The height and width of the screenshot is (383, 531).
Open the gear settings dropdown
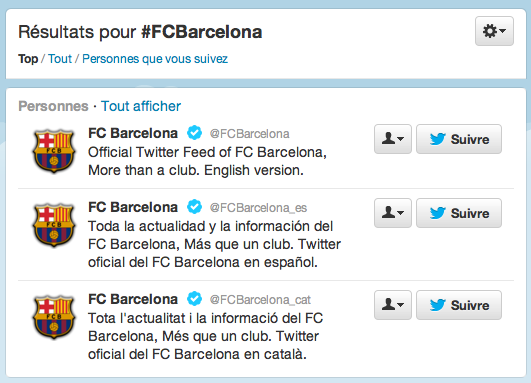pyautogui.click(x=494, y=31)
